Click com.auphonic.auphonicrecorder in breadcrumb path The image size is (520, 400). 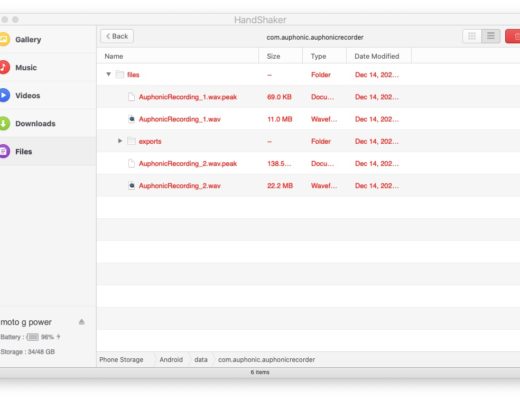[x=266, y=360]
